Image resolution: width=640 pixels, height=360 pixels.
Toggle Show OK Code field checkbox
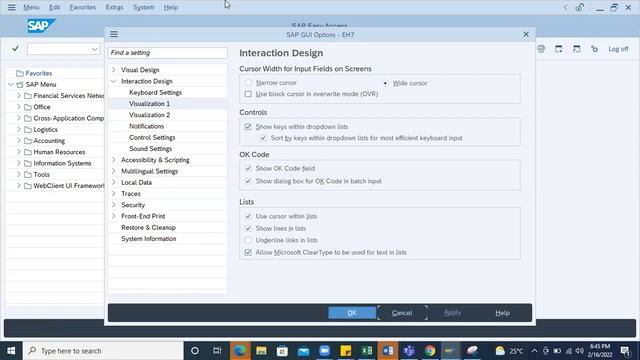tap(248, 168)
